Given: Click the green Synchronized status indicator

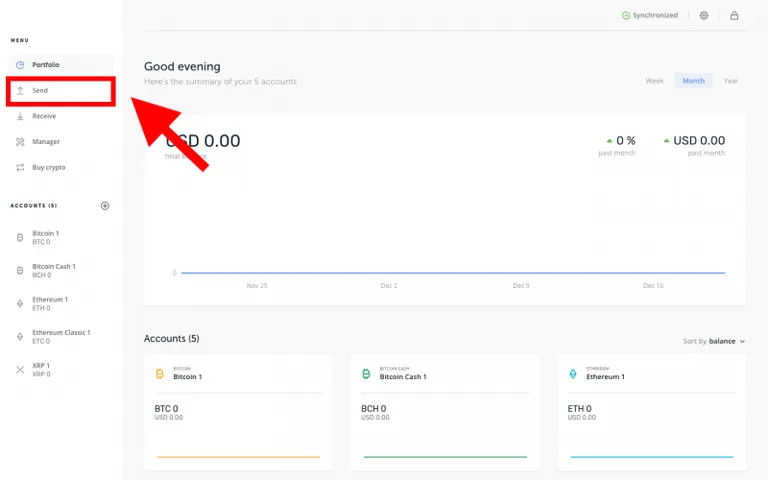Looking at the screenshot, I should coord(650,16).
